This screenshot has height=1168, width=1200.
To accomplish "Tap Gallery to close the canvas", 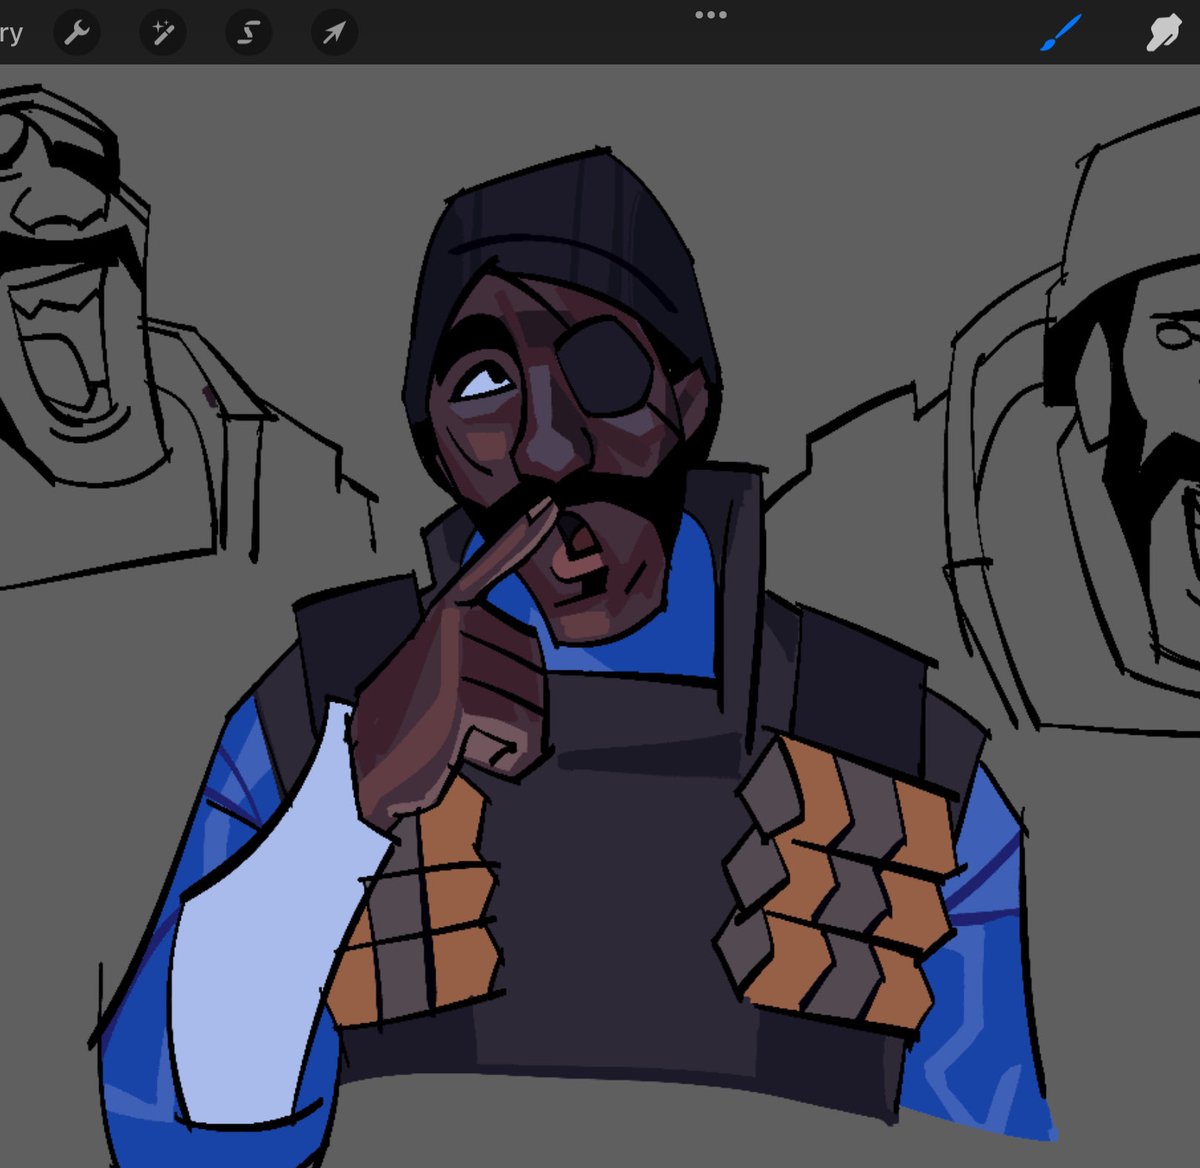I will click(x=10, y=31).
